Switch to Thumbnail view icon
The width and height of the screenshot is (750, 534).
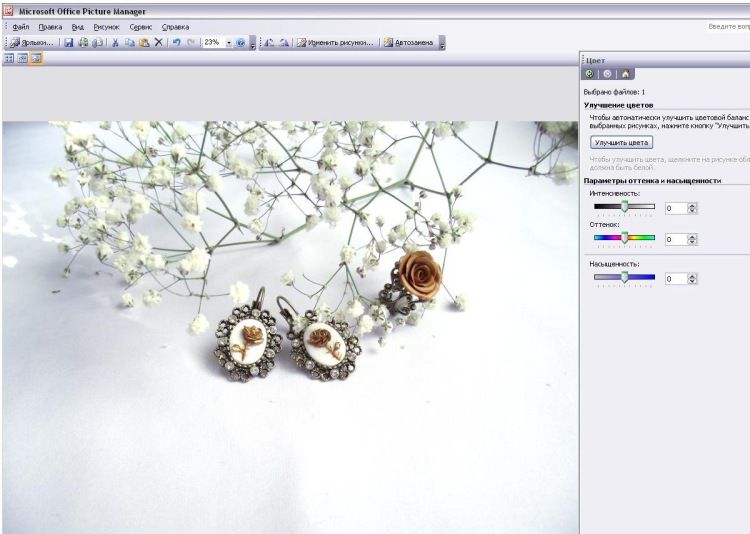[10, 59]
